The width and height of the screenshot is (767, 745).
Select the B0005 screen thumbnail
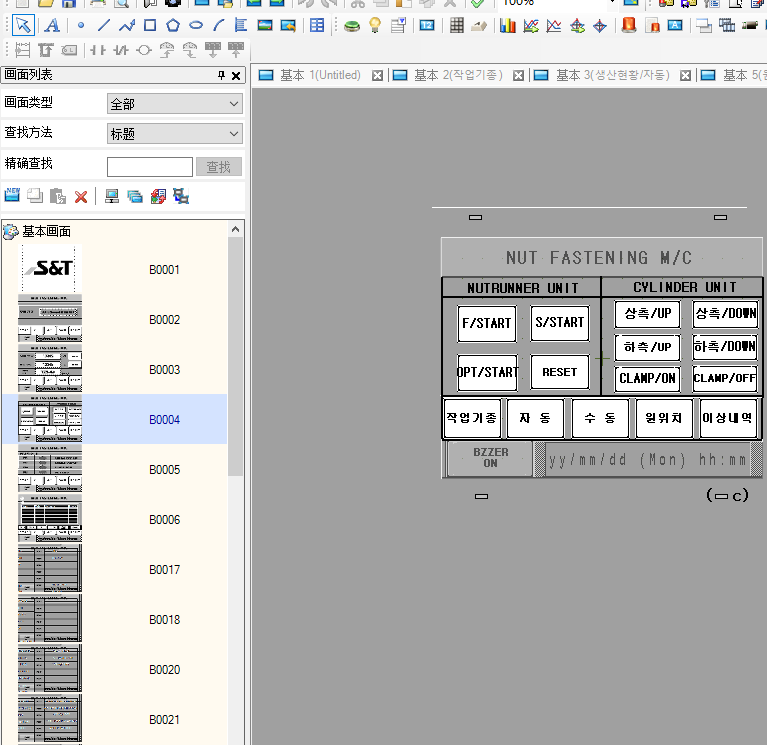pyautogui.click(x=49, y=469)
